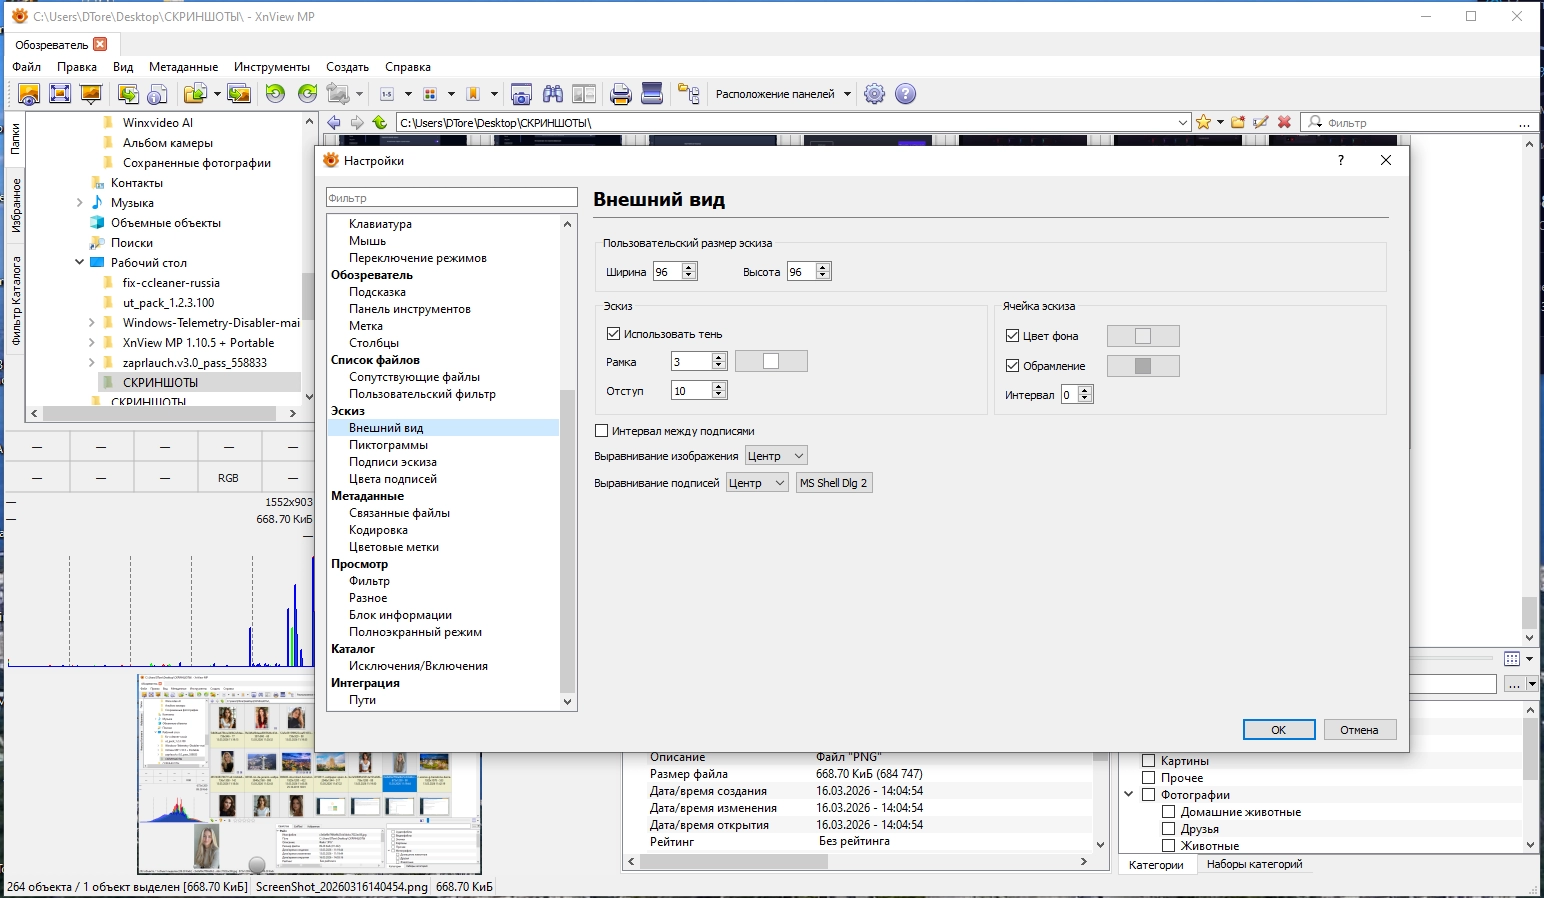This screenshot has width=1544, height=898.
Task: Click the 'Отмена' button
Action: point(1359,730)
